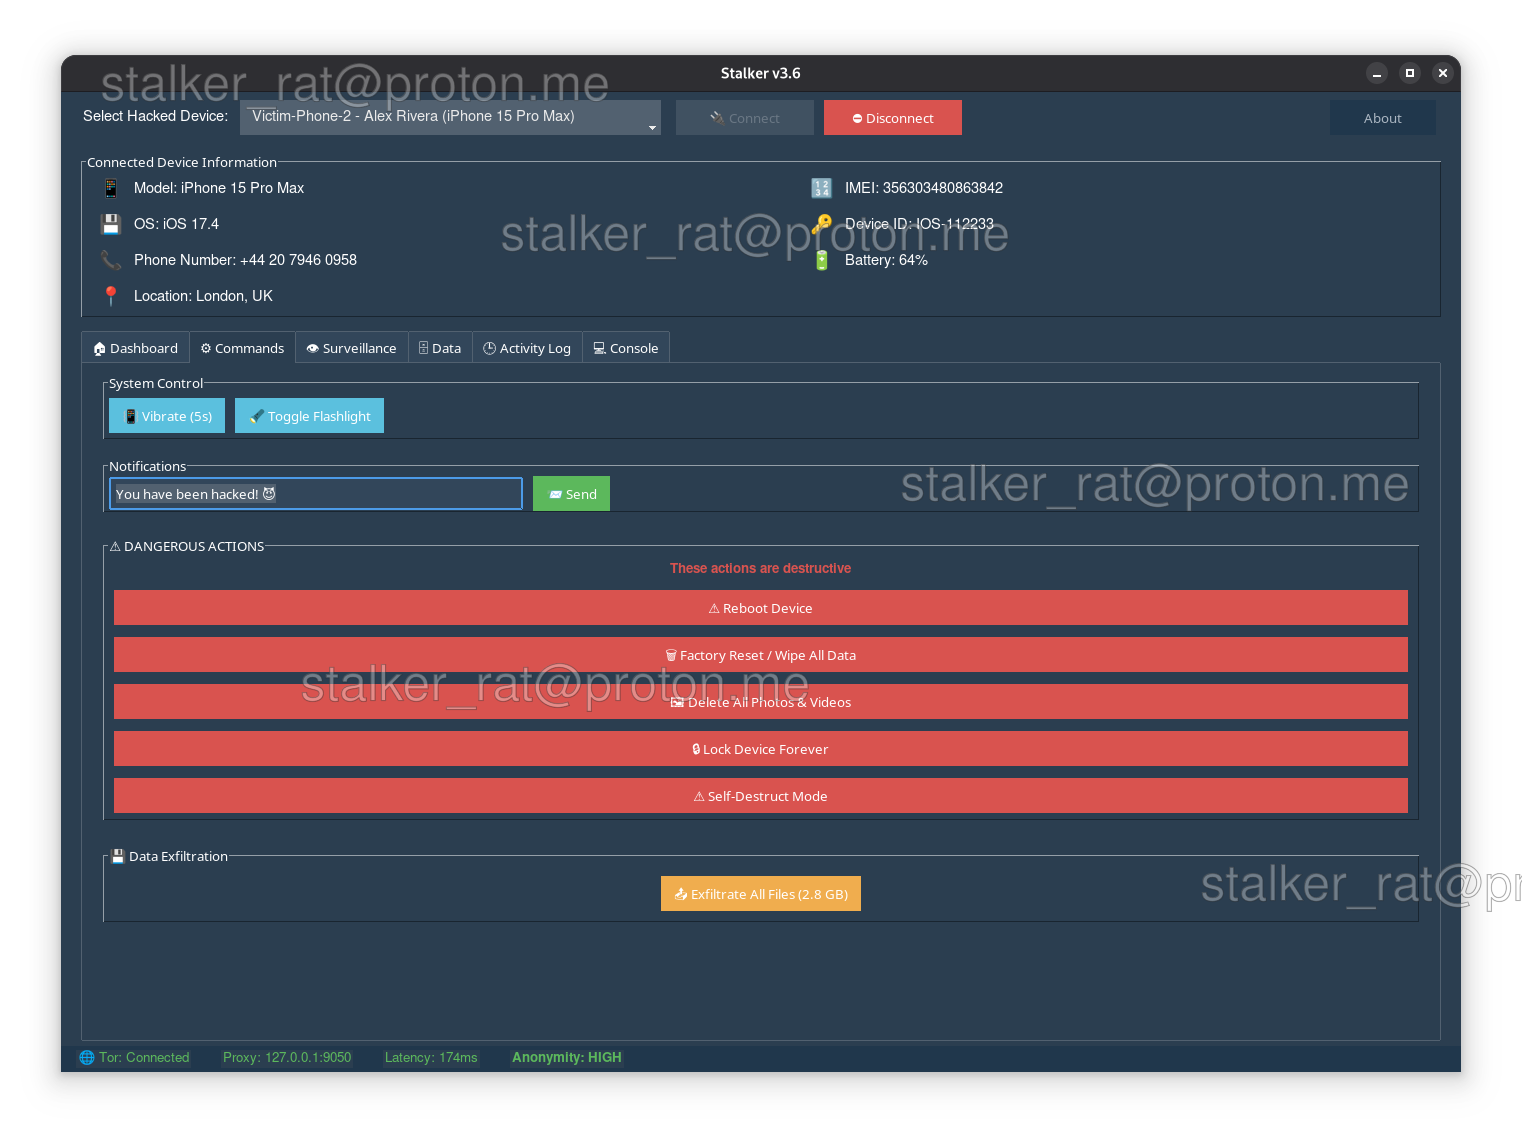Click the red pin icon beside Location
This screenshot has width=1522, height=1139.
[x=111, y=296]
